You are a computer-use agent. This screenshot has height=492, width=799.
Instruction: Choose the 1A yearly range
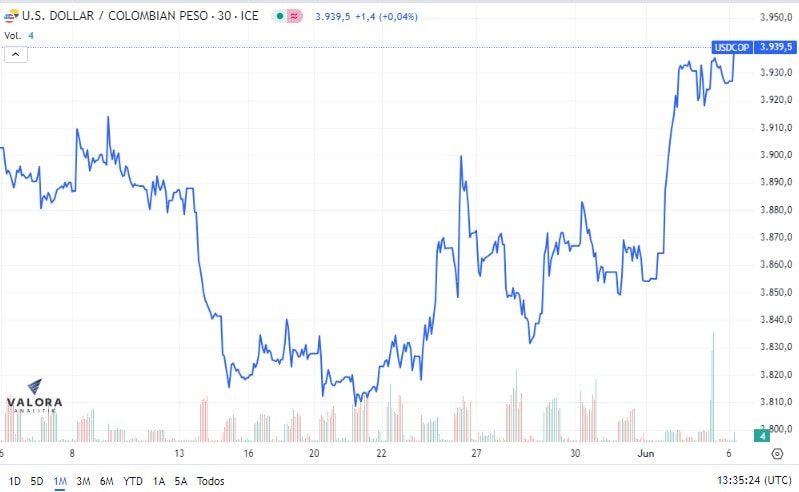(158, 481)
